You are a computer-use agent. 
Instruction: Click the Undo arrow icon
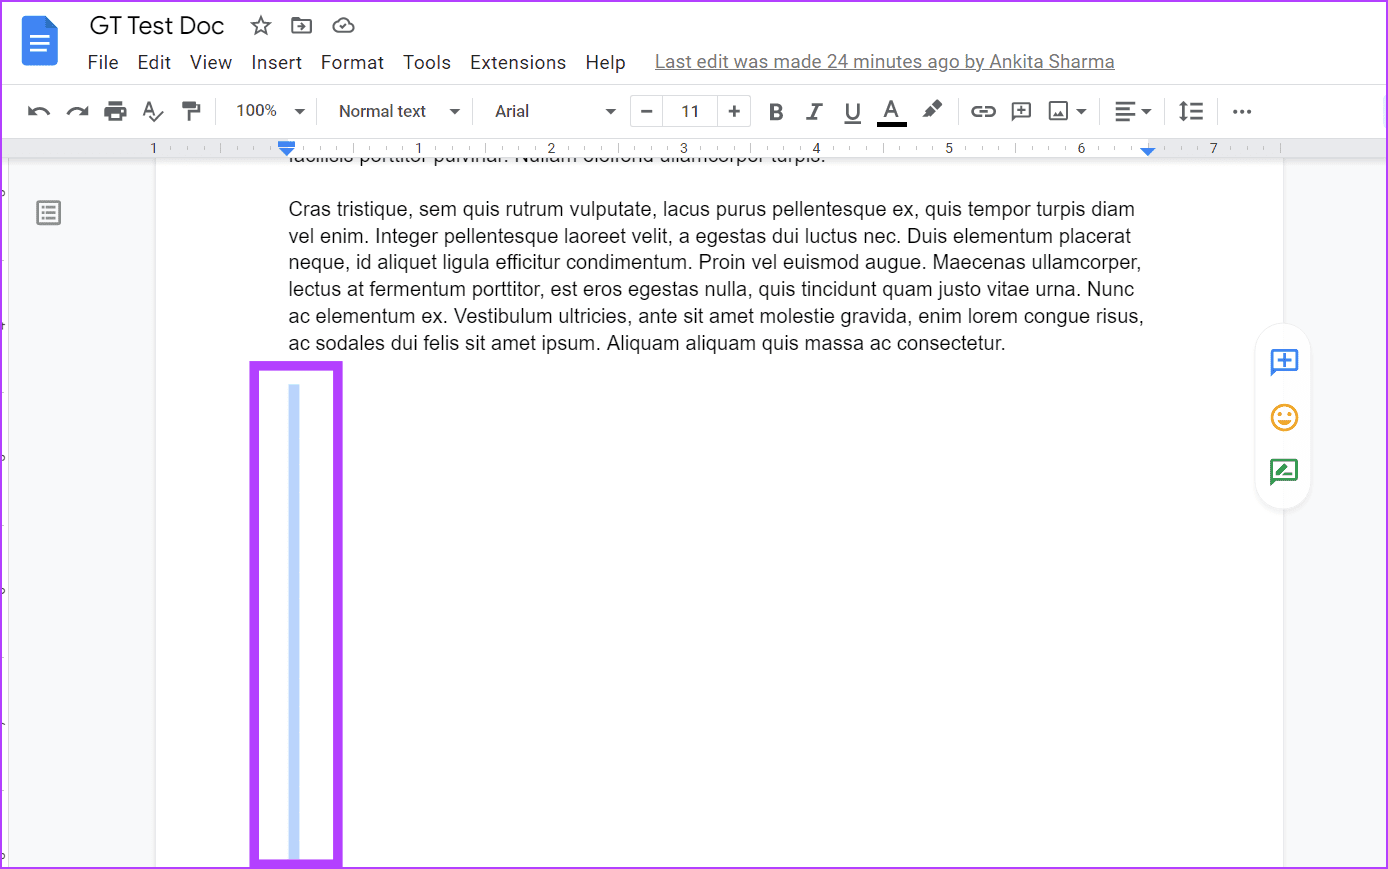pyautogui.click(x=39, y=111)
